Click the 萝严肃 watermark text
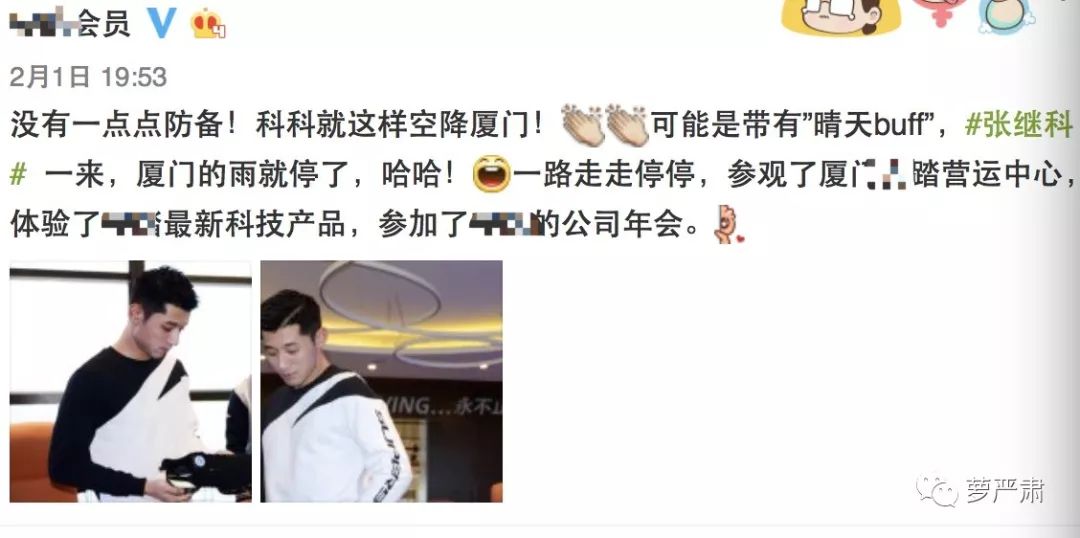 [1005, 491]
